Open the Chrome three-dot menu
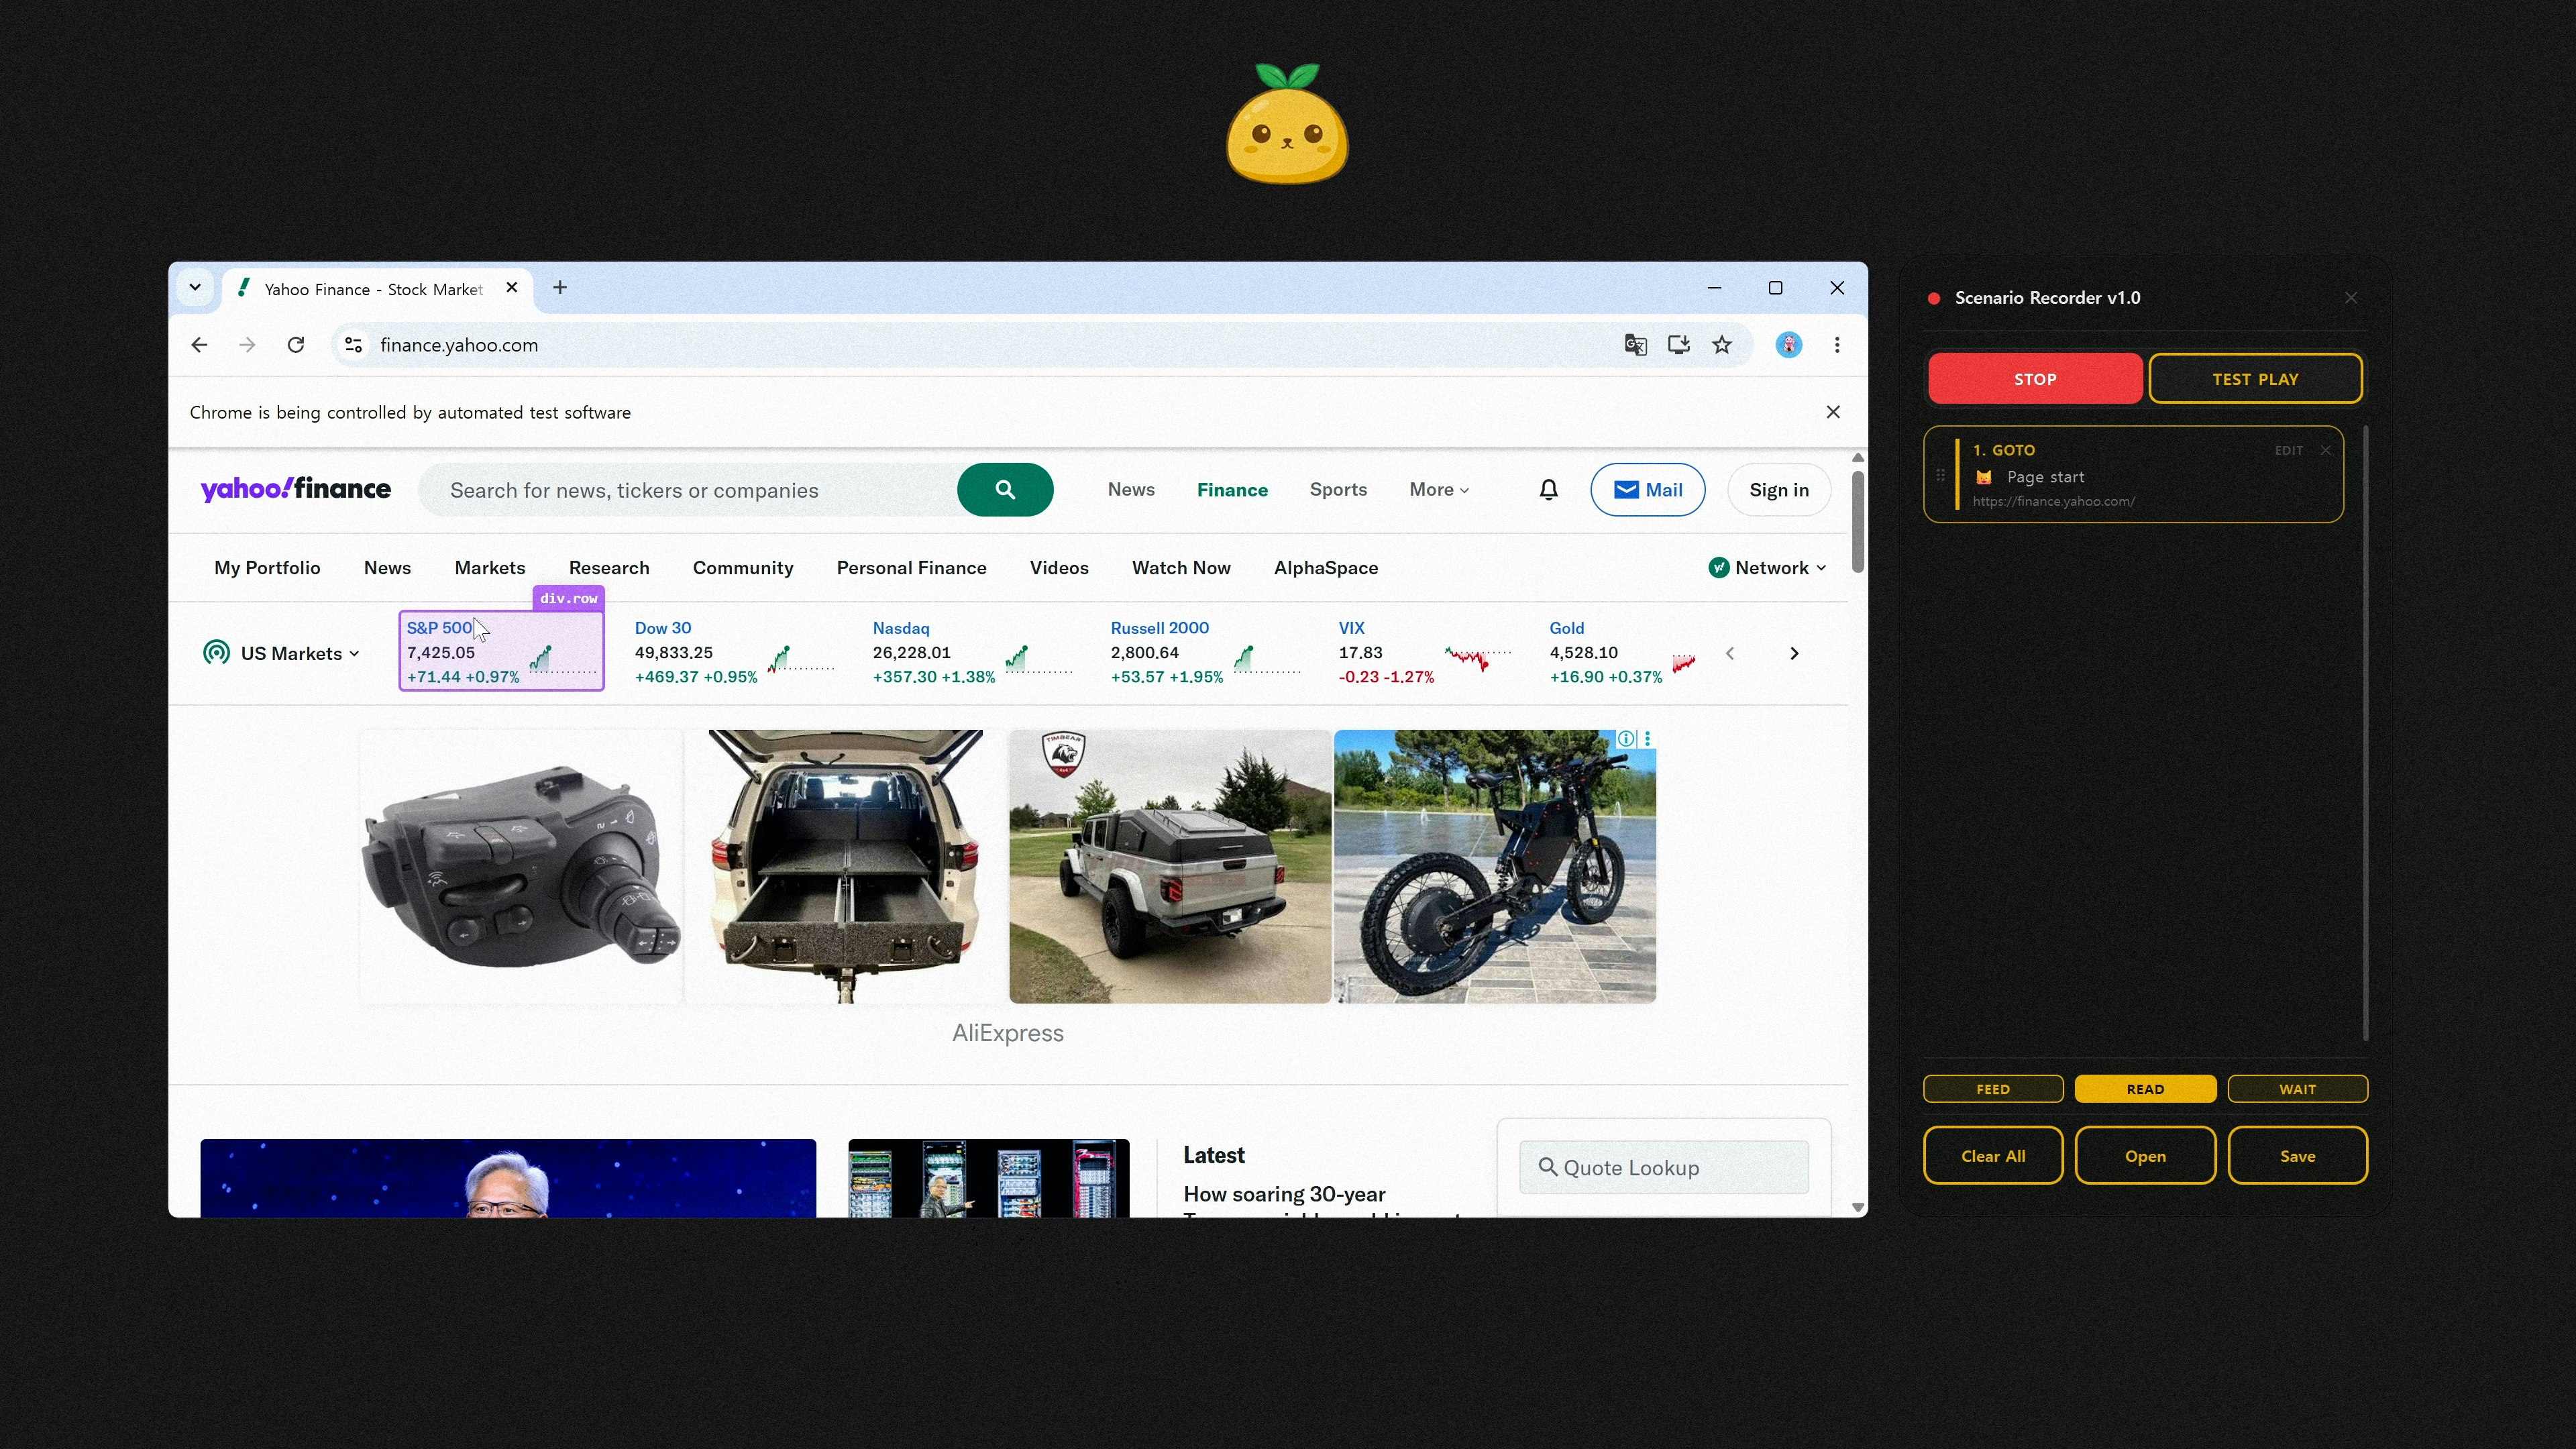The width and height of the screenshot is (2576, 1449). click(1837, 345)
